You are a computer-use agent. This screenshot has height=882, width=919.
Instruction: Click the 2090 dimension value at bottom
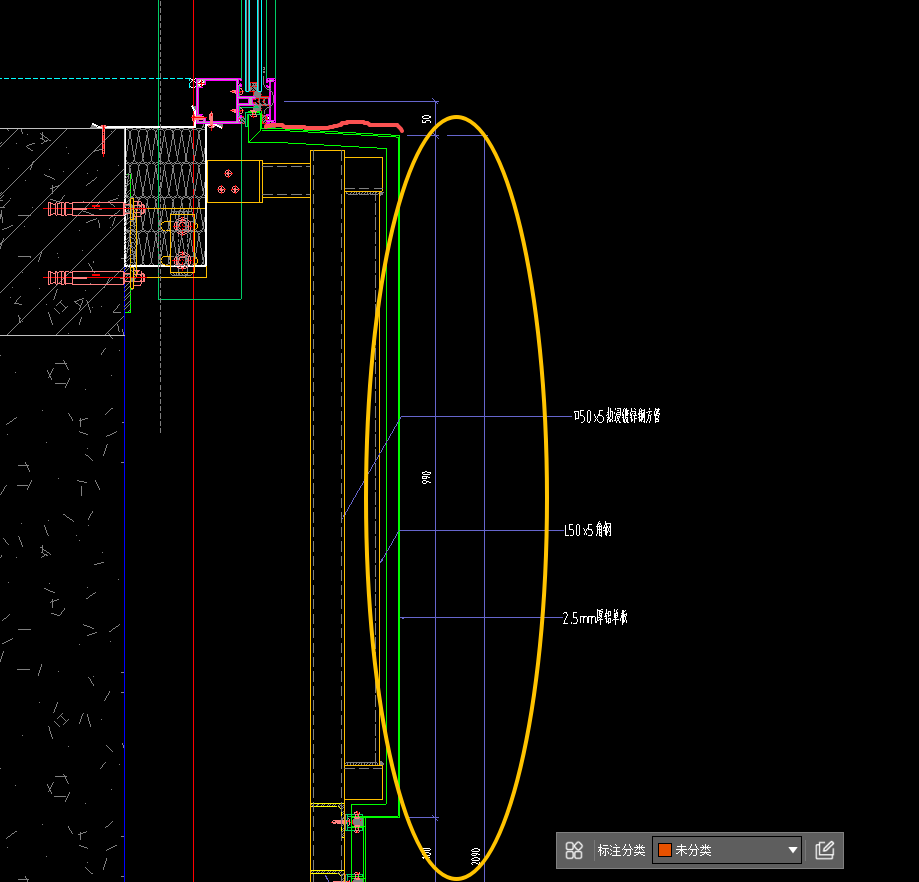pos(475,856)
